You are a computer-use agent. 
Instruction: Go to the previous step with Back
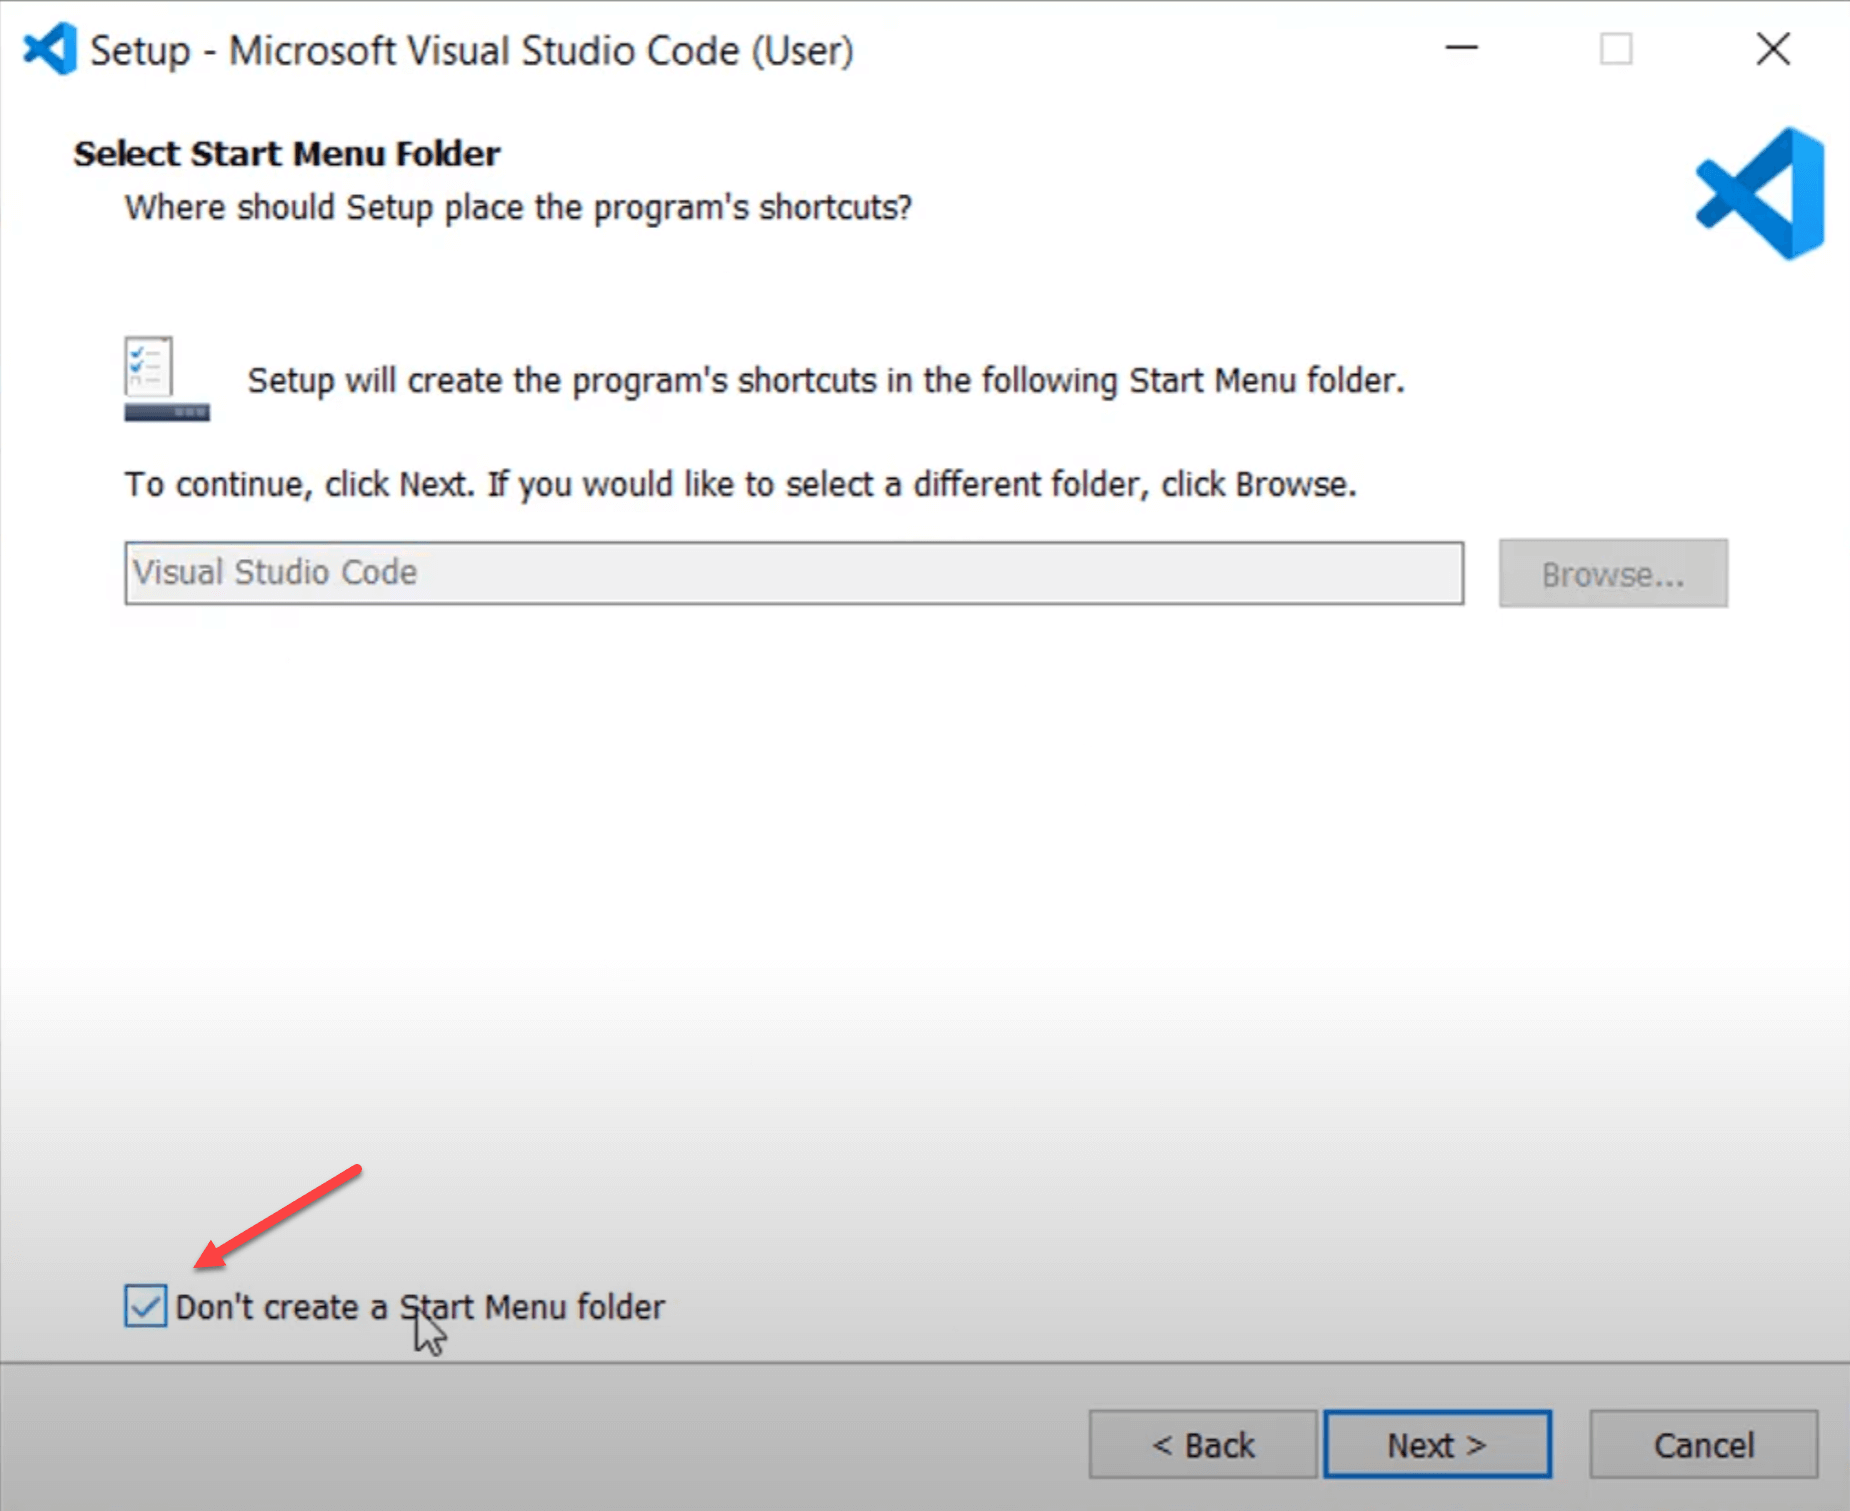pyautogui.click(x=1202, y=1444)
